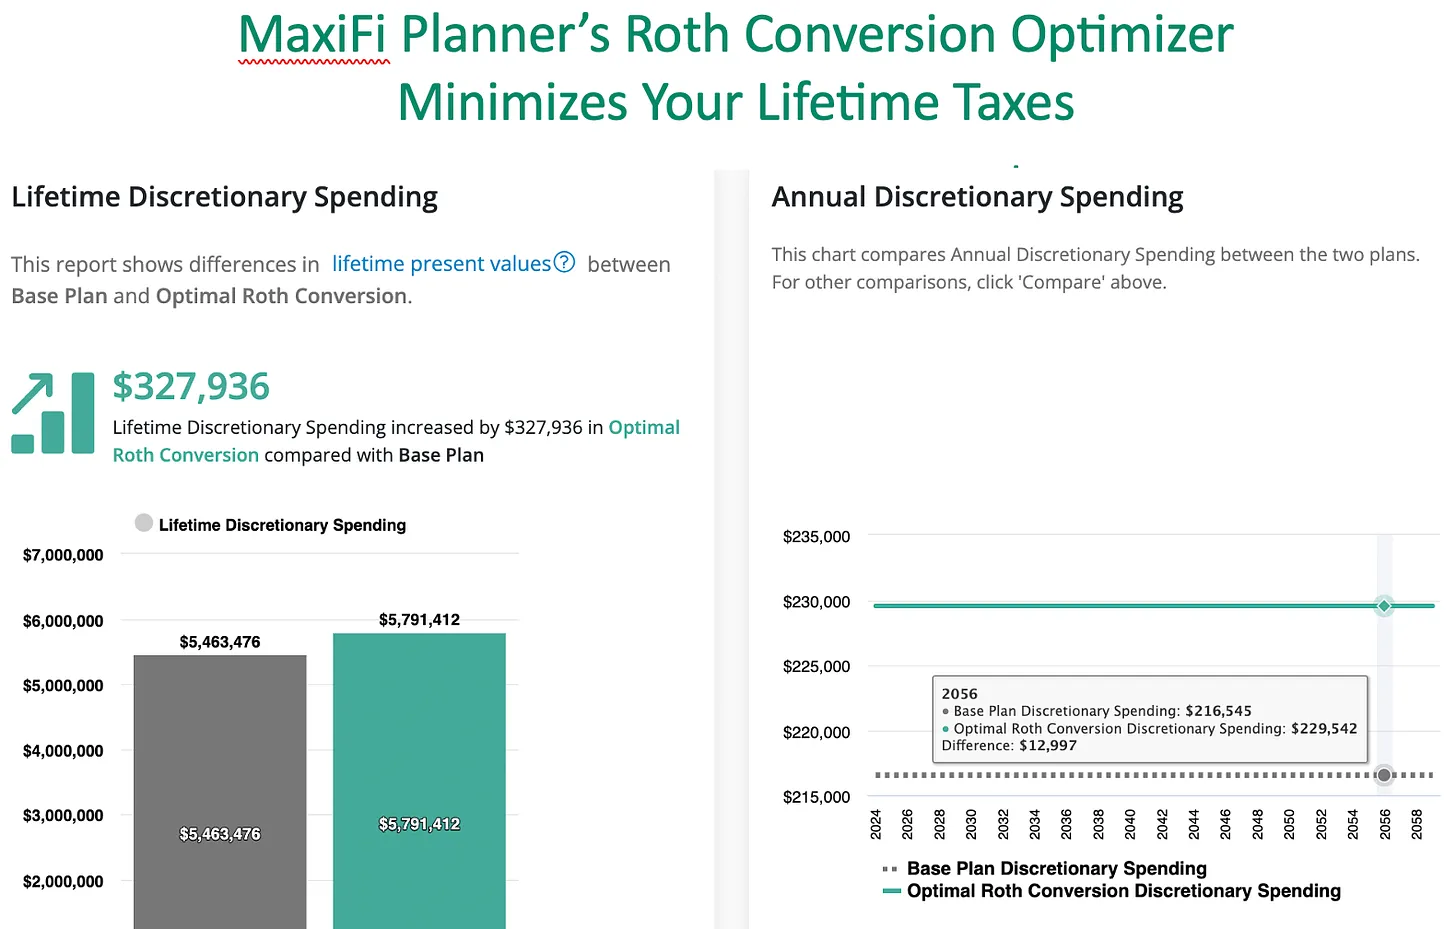The image size is (1456, 929).
Task: Click the 2040 year axis label
Action: [1130, 824]
